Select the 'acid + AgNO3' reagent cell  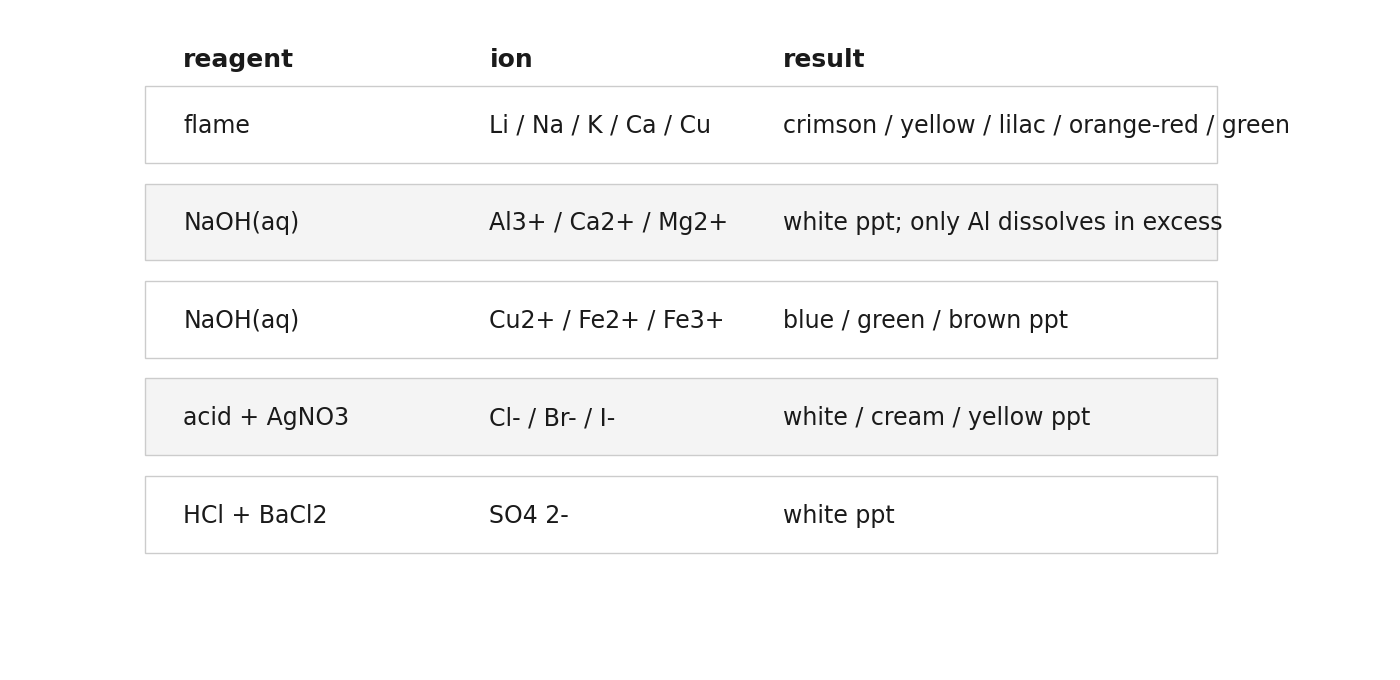pyautogui.click(x=266, y=417)
